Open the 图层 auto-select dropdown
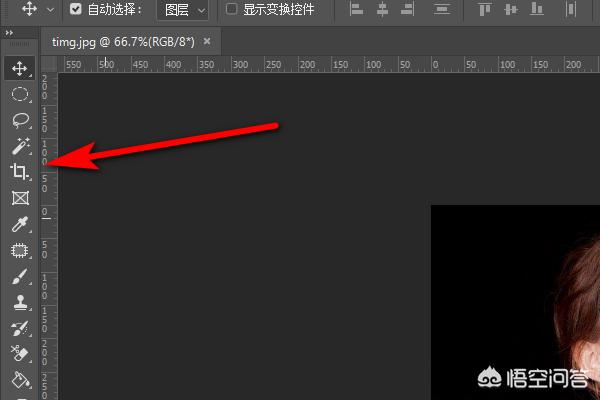This screenshot has width=600, height=400. (183, 10)
